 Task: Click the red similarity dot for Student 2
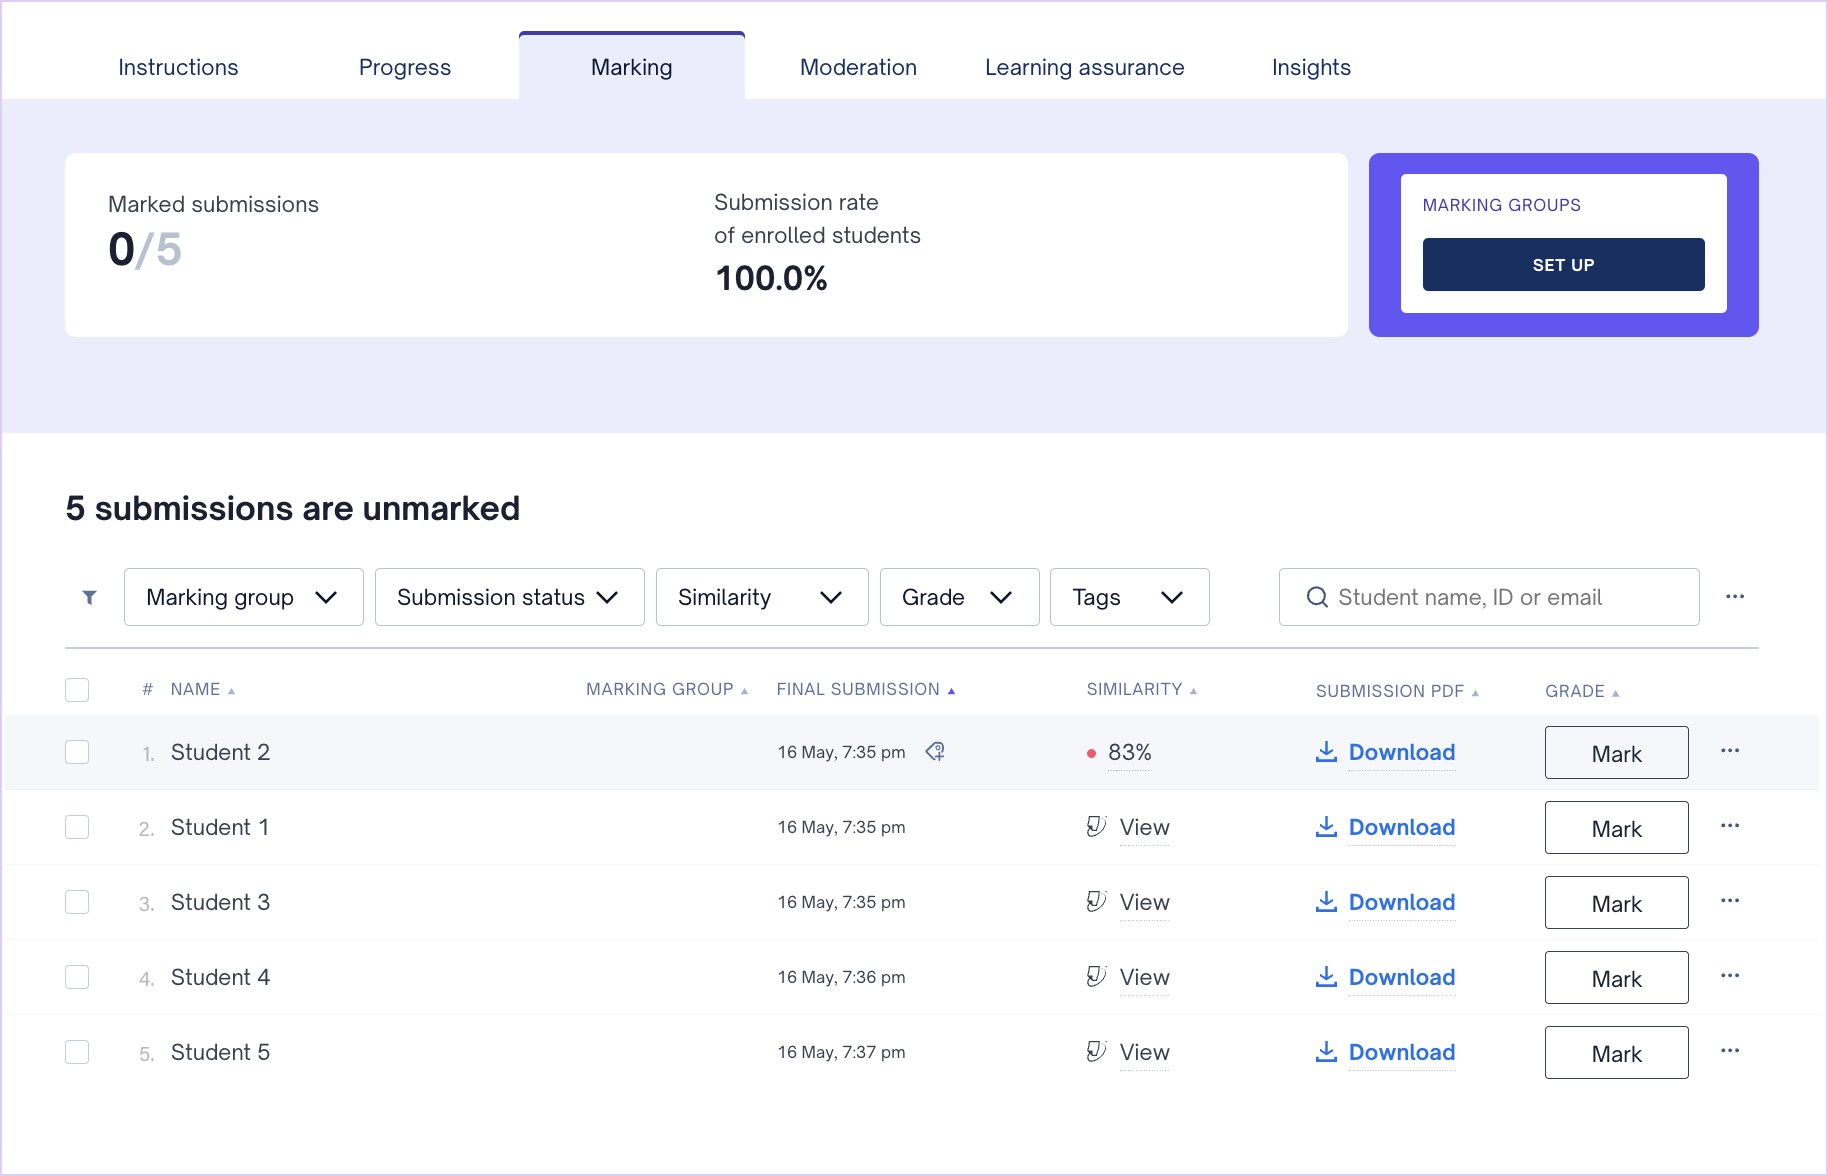tap(1091, 753)
